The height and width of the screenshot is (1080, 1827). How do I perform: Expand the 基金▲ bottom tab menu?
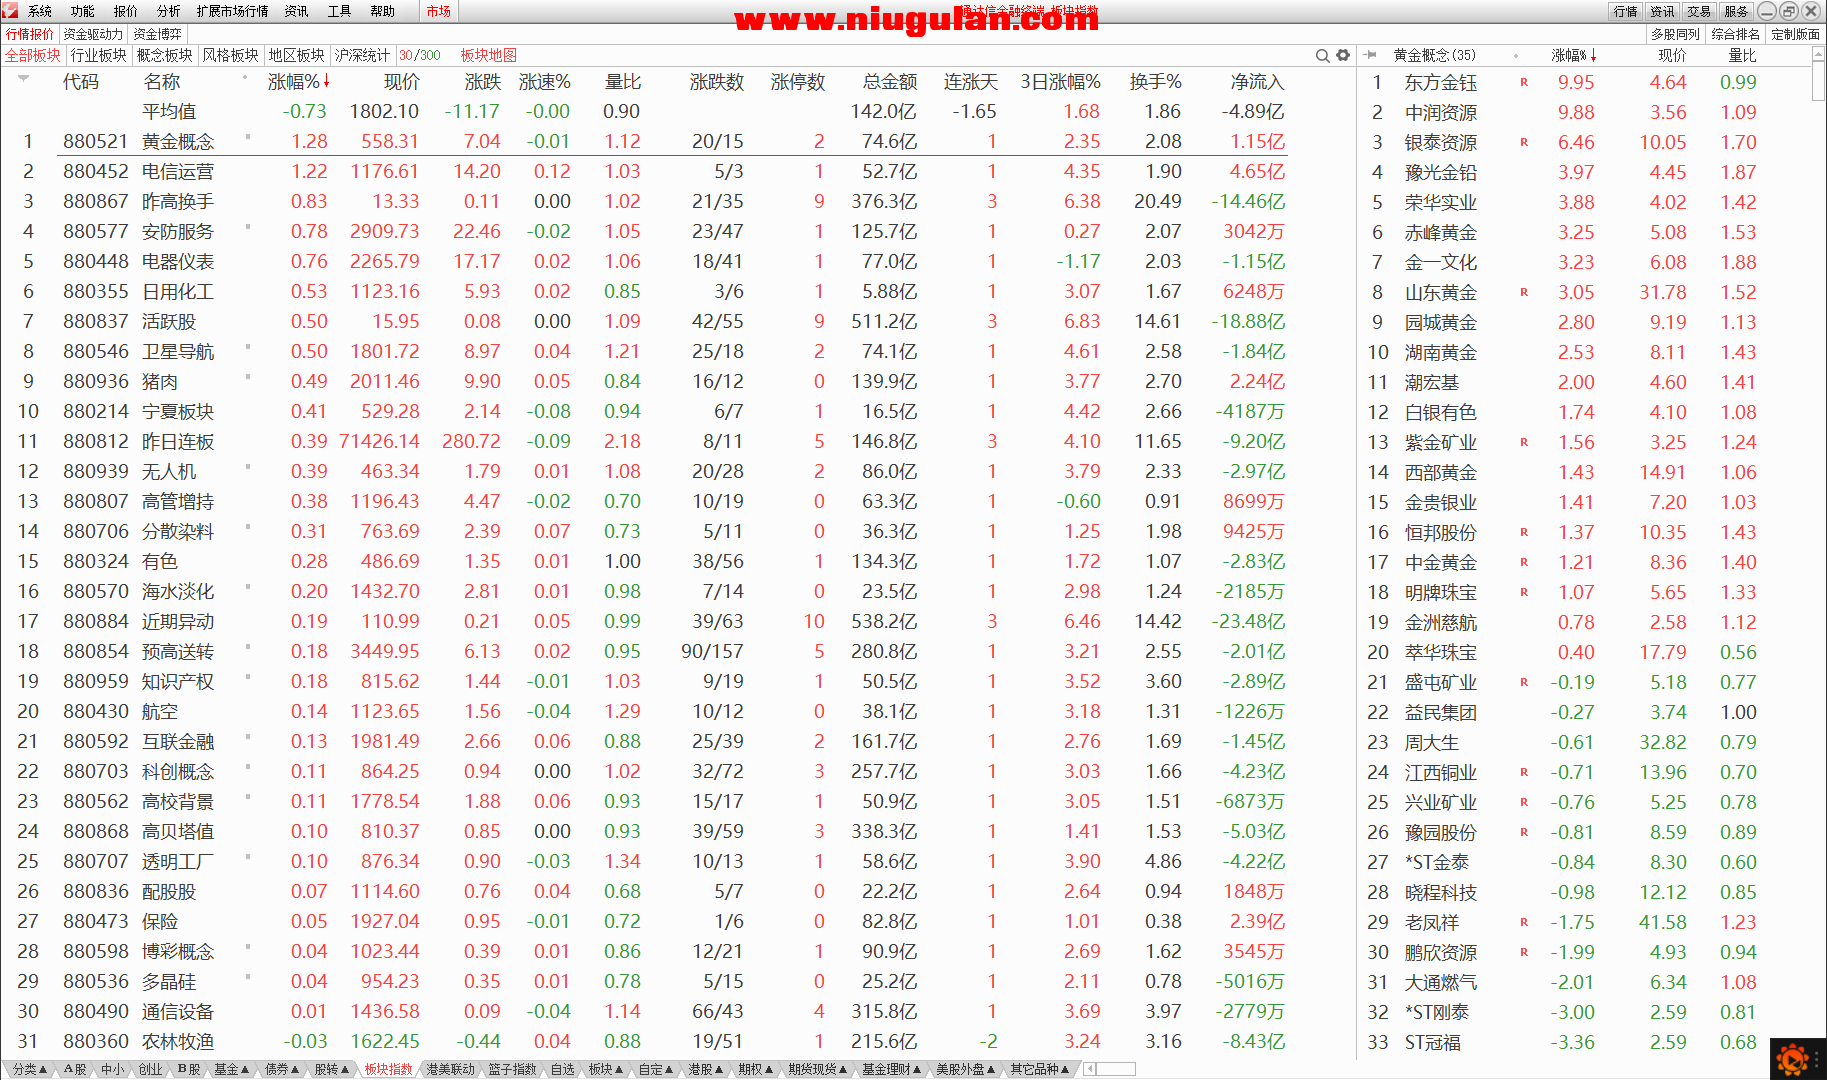point(231,1069)
